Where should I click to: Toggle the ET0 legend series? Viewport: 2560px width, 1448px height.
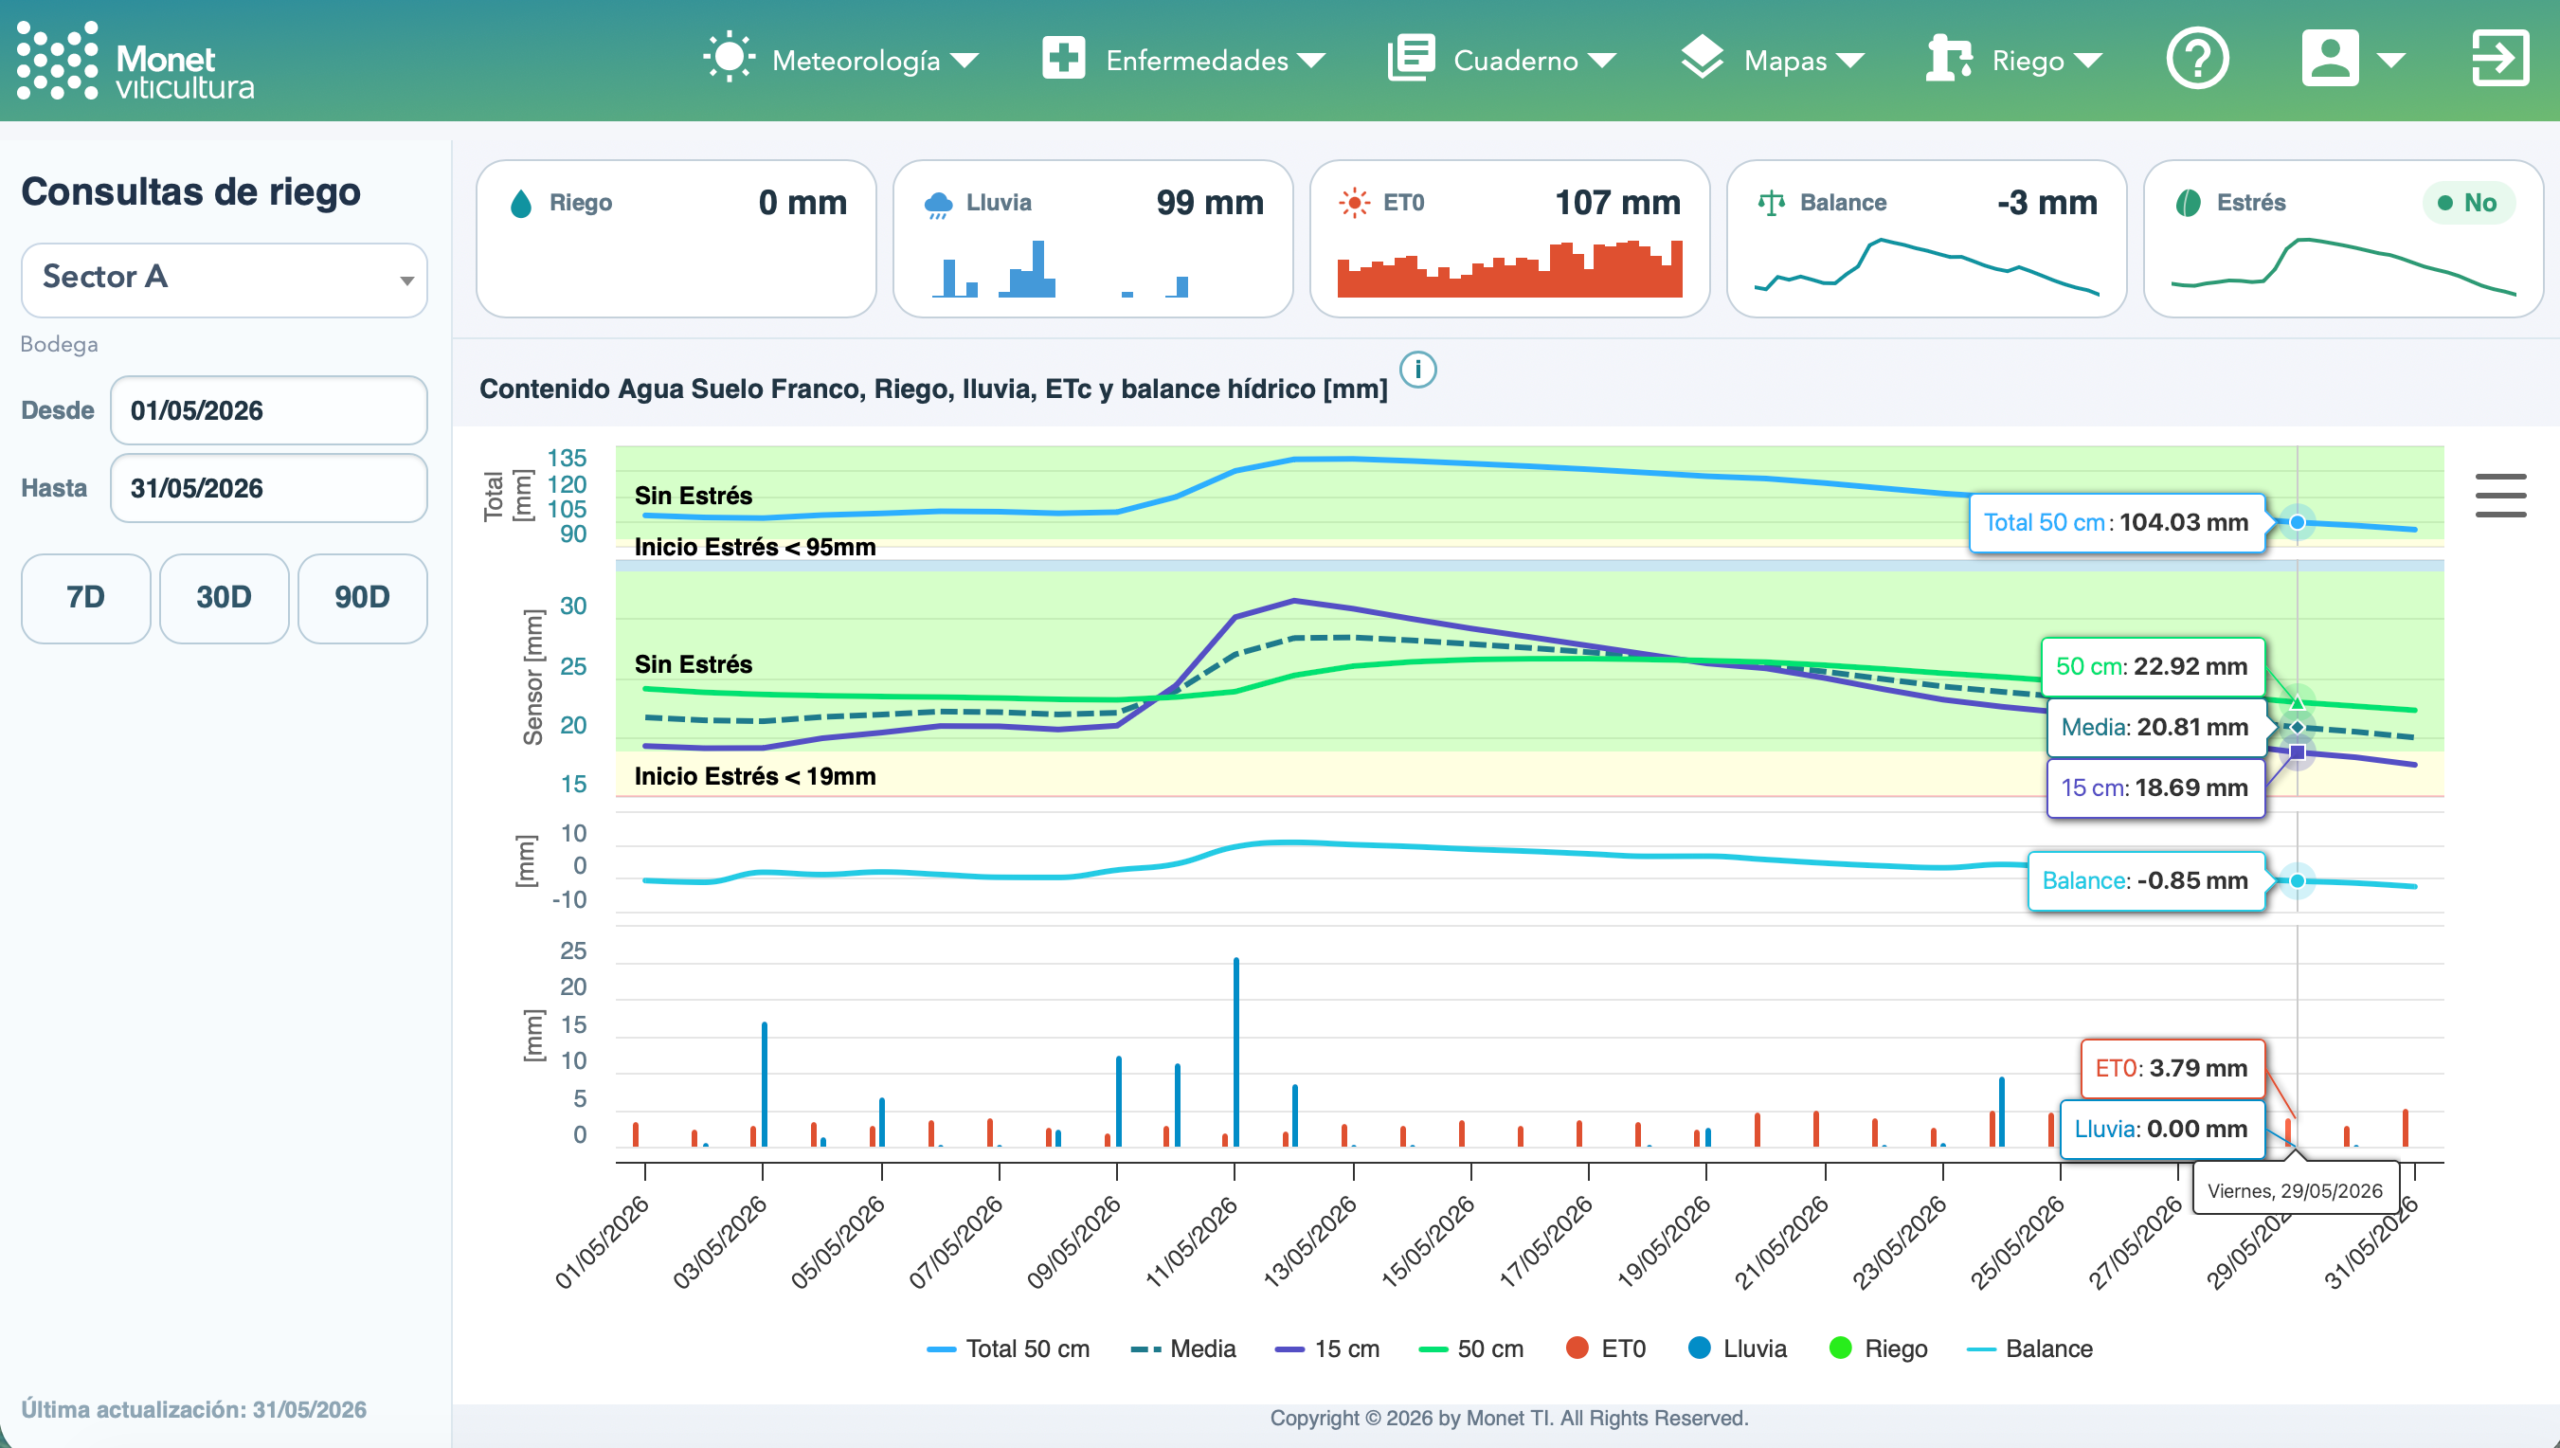tap(1606, 1349)
